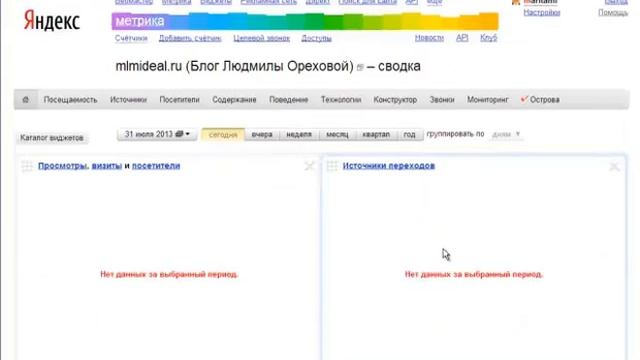
Task: Close the Источники переходов widget
Action: pos(614,166)
